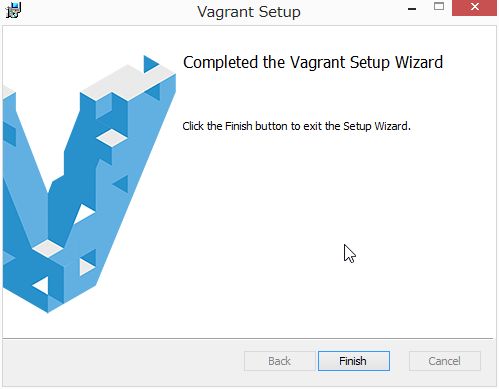Image resolution: width=499 pixels, height=389 pixels.
Task: Click the Finish button instruction sentence
Action: pos(296,126)
